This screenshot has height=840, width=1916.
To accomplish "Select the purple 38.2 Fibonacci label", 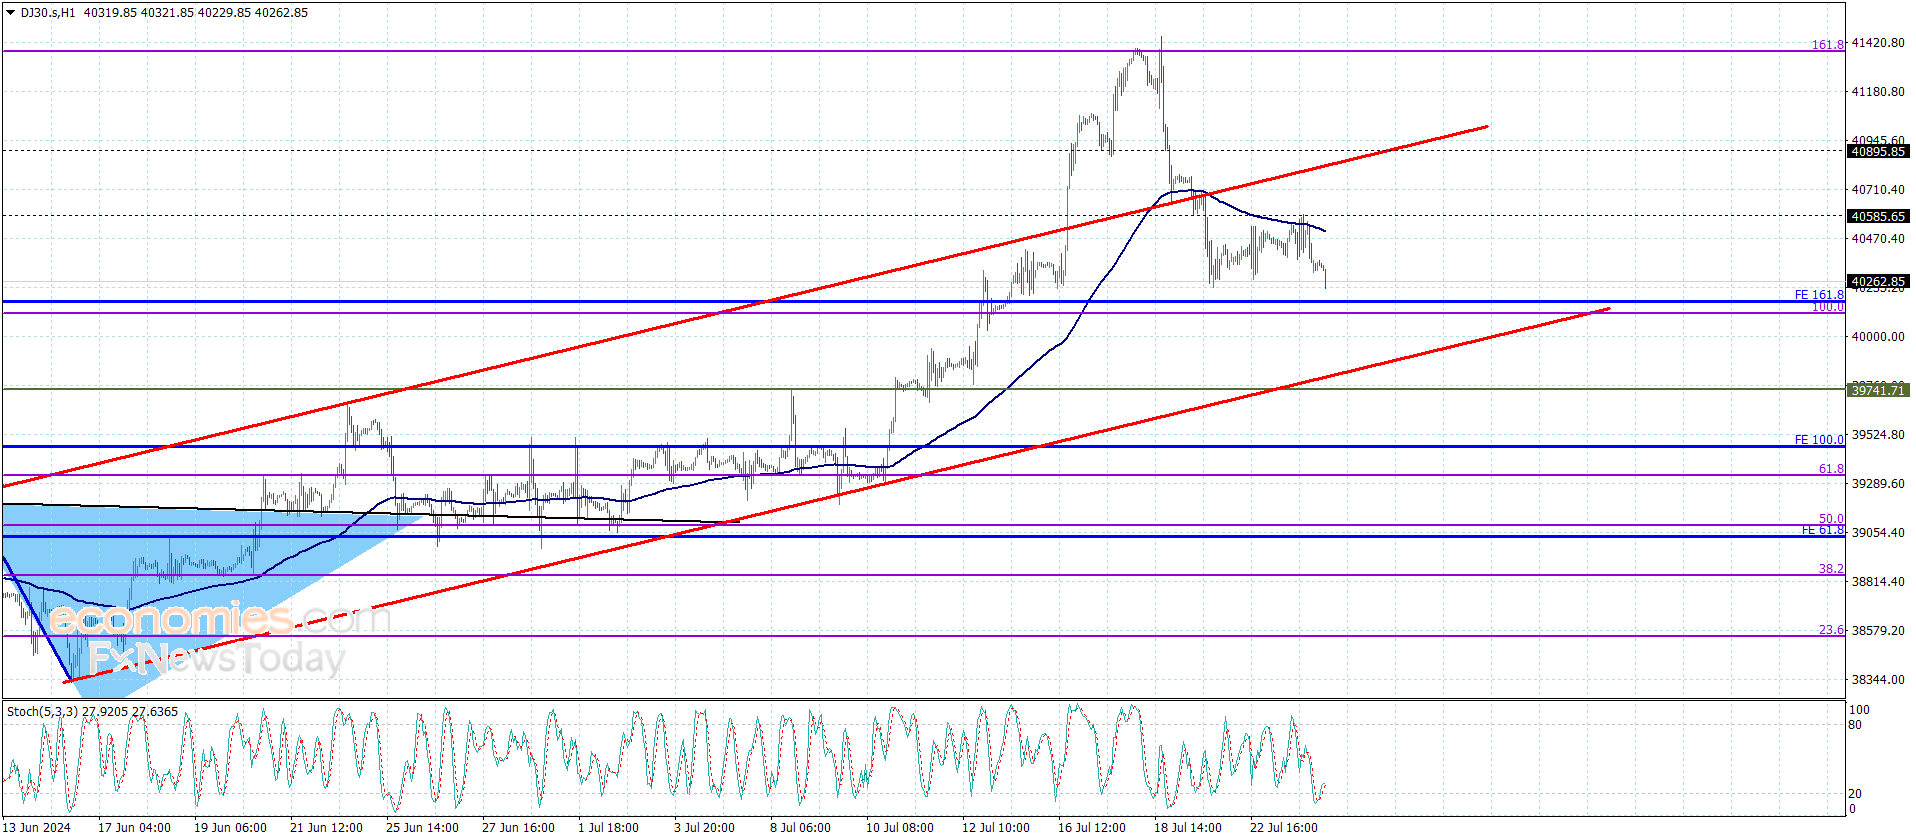I will click(1831, 569).
